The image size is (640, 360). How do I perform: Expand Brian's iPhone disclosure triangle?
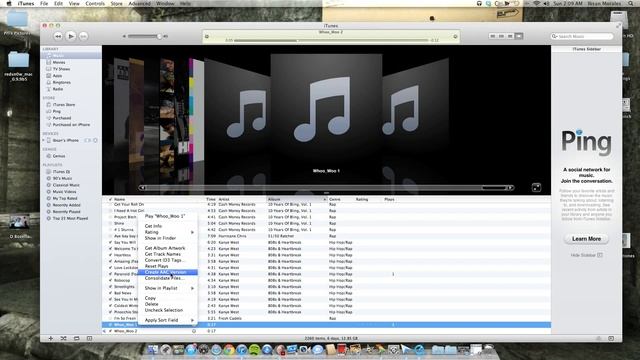click(x=44, y=140)
